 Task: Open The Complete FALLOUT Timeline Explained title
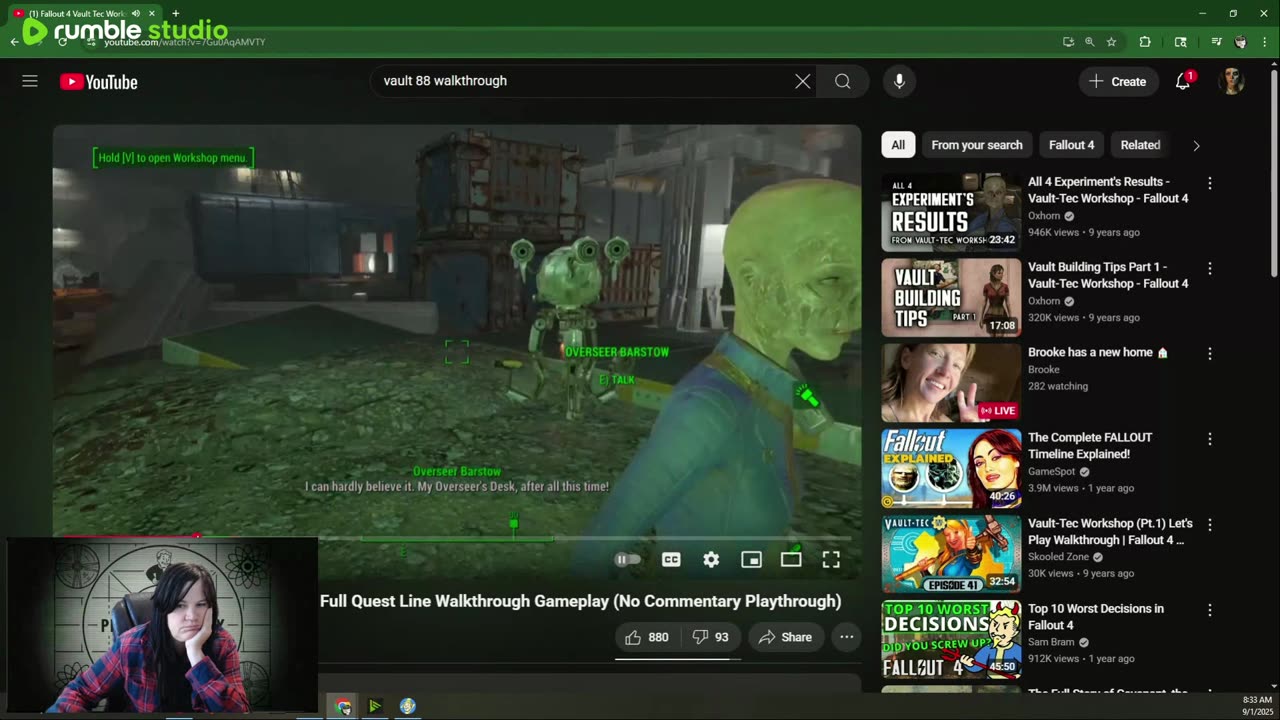(1090, 445)
